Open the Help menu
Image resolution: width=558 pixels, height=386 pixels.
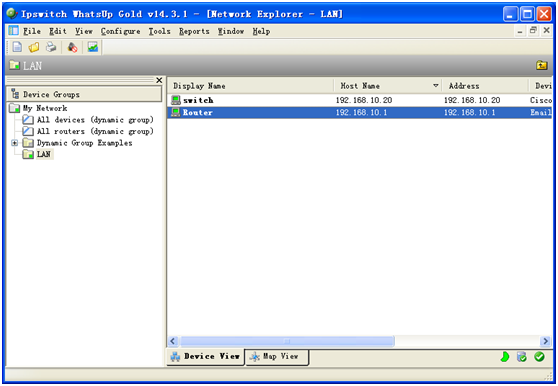tap(261, 31)
